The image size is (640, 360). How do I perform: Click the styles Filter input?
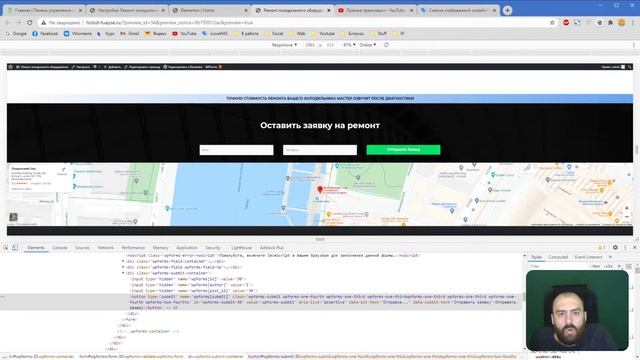click(557, 266)
